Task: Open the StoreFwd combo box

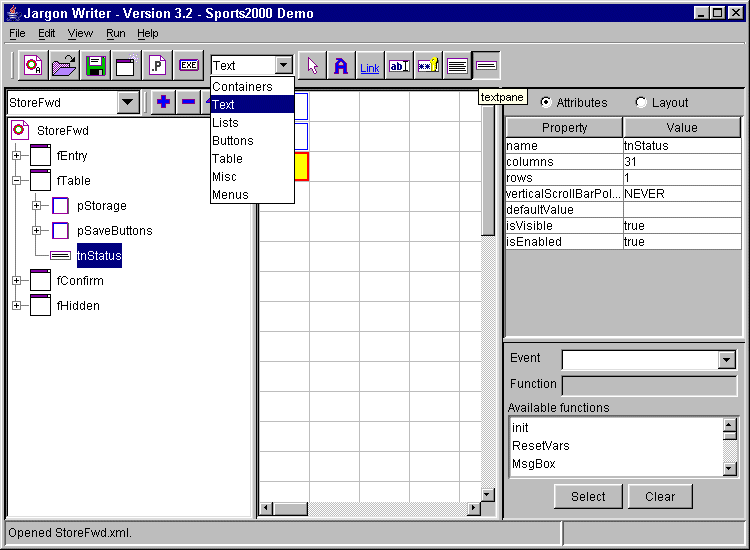Action: (x=128, y=102)
